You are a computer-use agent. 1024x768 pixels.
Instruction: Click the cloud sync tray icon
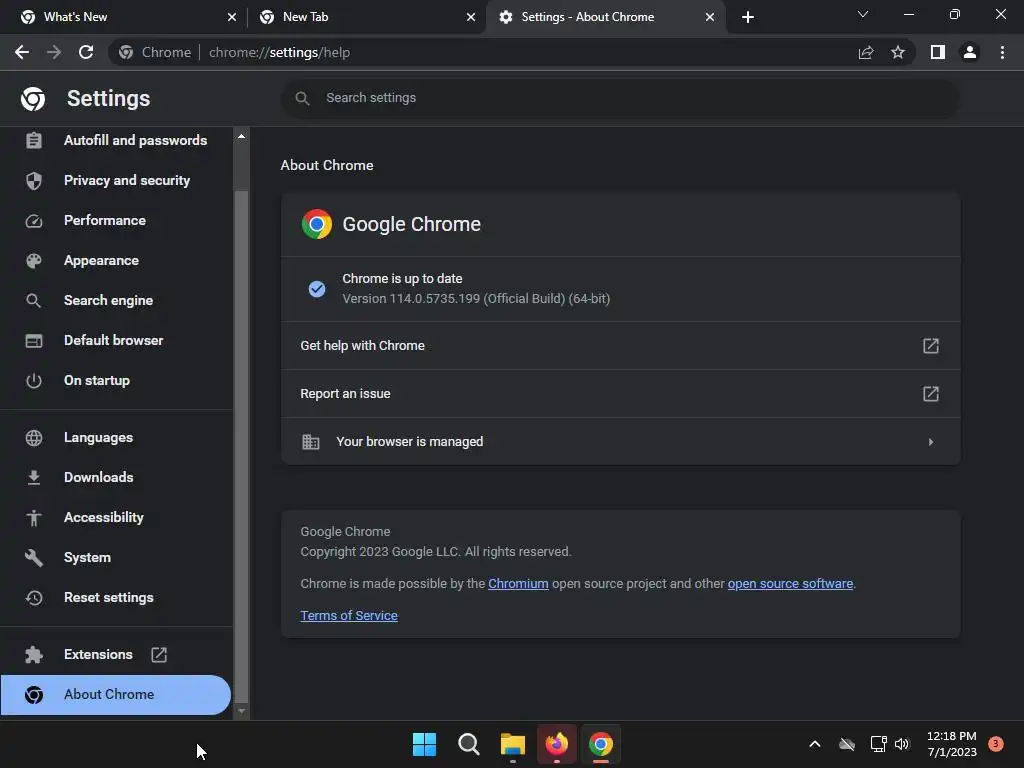(847, 744)
